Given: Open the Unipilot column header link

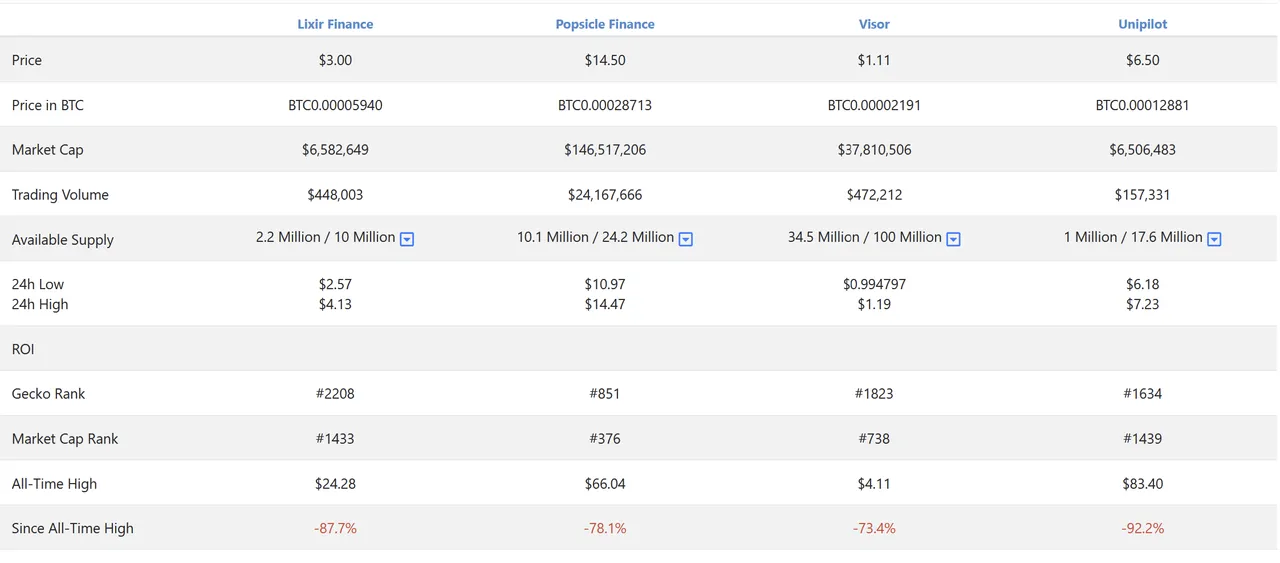Looking at the screenshot, I should pyautogui.click(x=1142, y=24).
